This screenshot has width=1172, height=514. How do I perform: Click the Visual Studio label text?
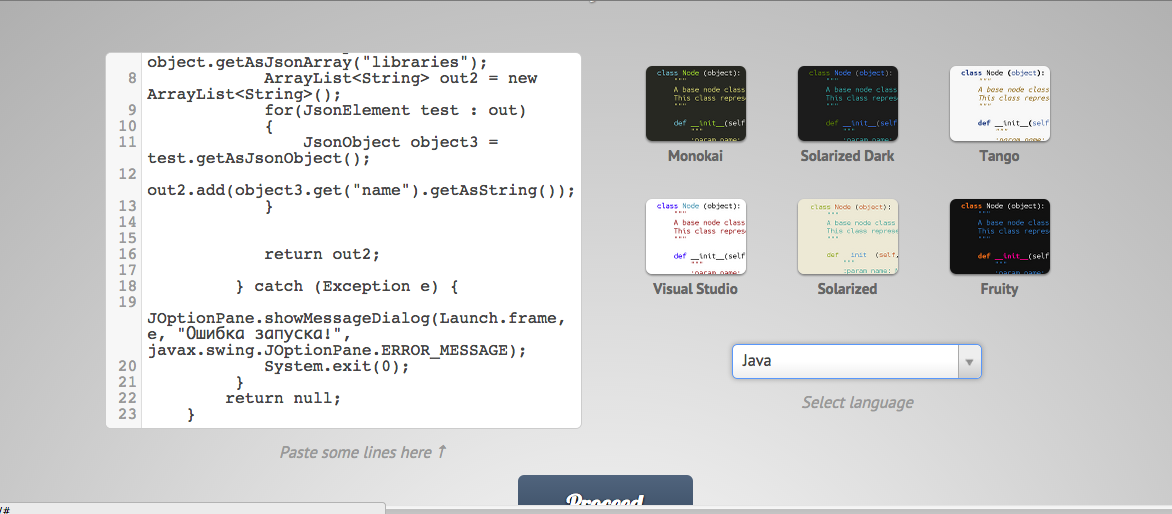click(x=696, y=289)
